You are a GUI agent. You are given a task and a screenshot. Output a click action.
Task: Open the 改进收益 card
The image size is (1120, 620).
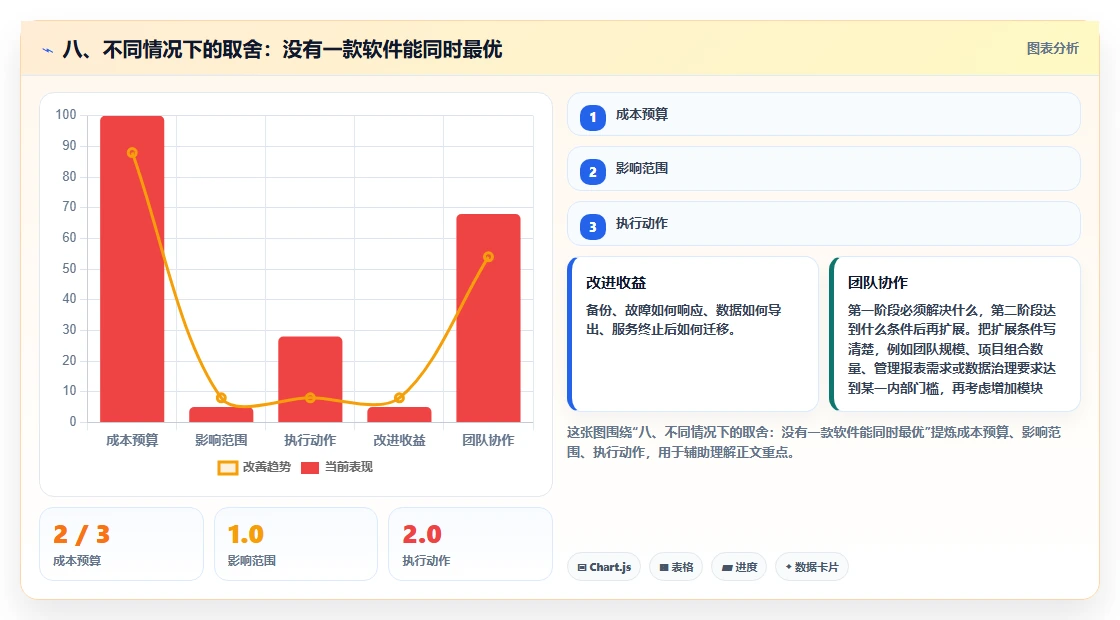point(693,334)
